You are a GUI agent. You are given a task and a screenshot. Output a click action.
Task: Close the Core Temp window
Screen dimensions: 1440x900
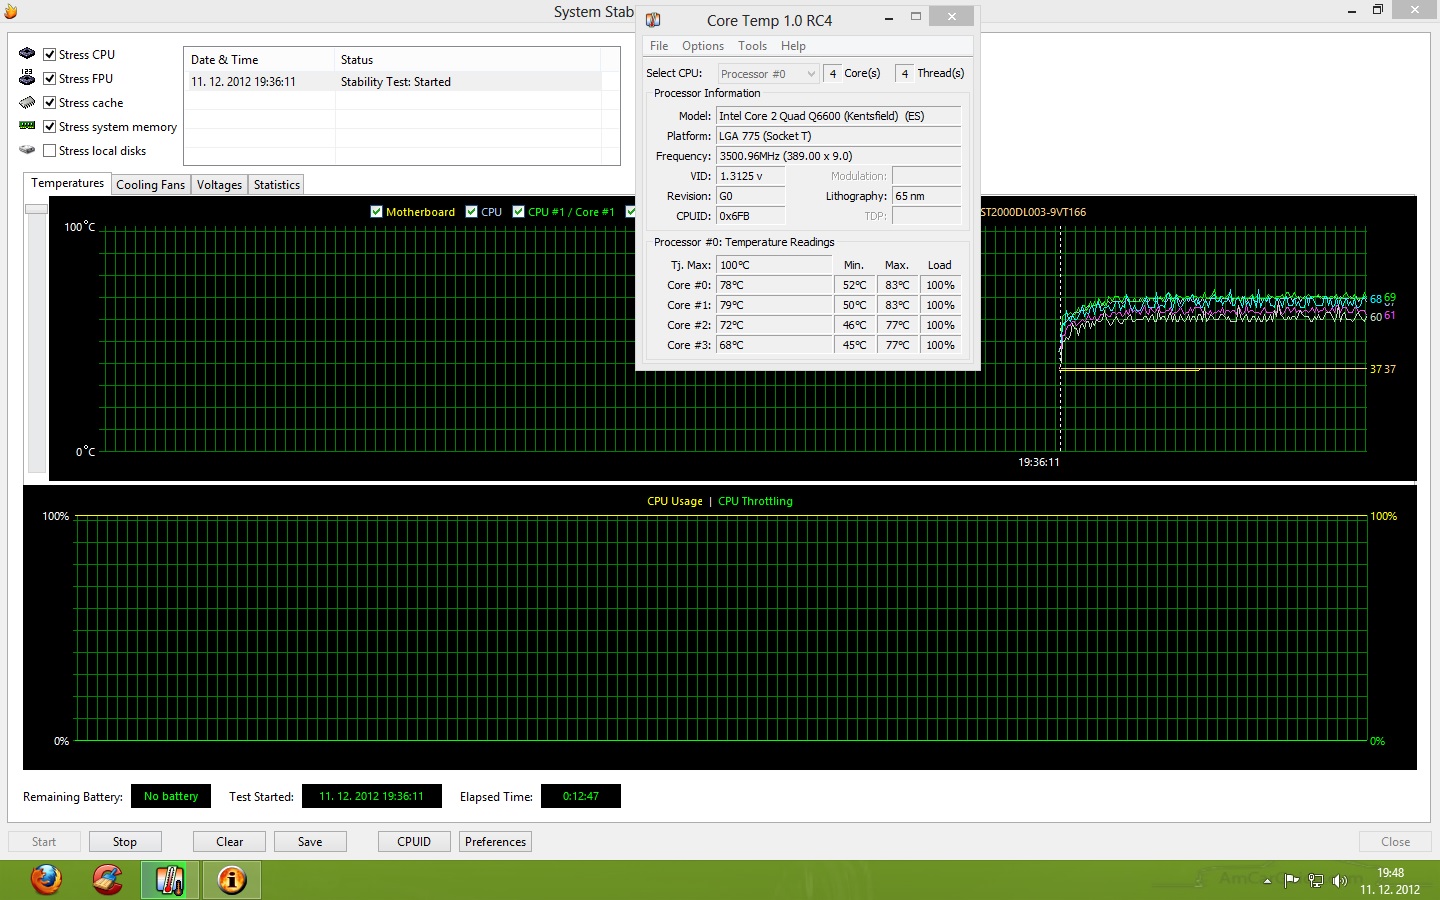click(x=951, y=17)
